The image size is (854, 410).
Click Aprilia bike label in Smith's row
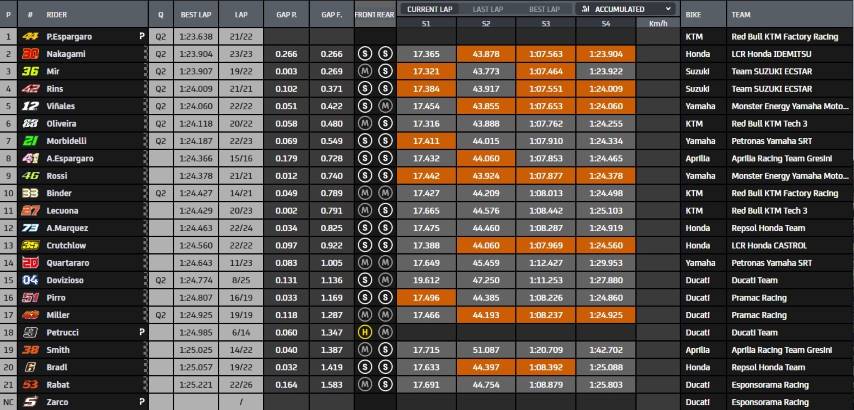[697, 350]
